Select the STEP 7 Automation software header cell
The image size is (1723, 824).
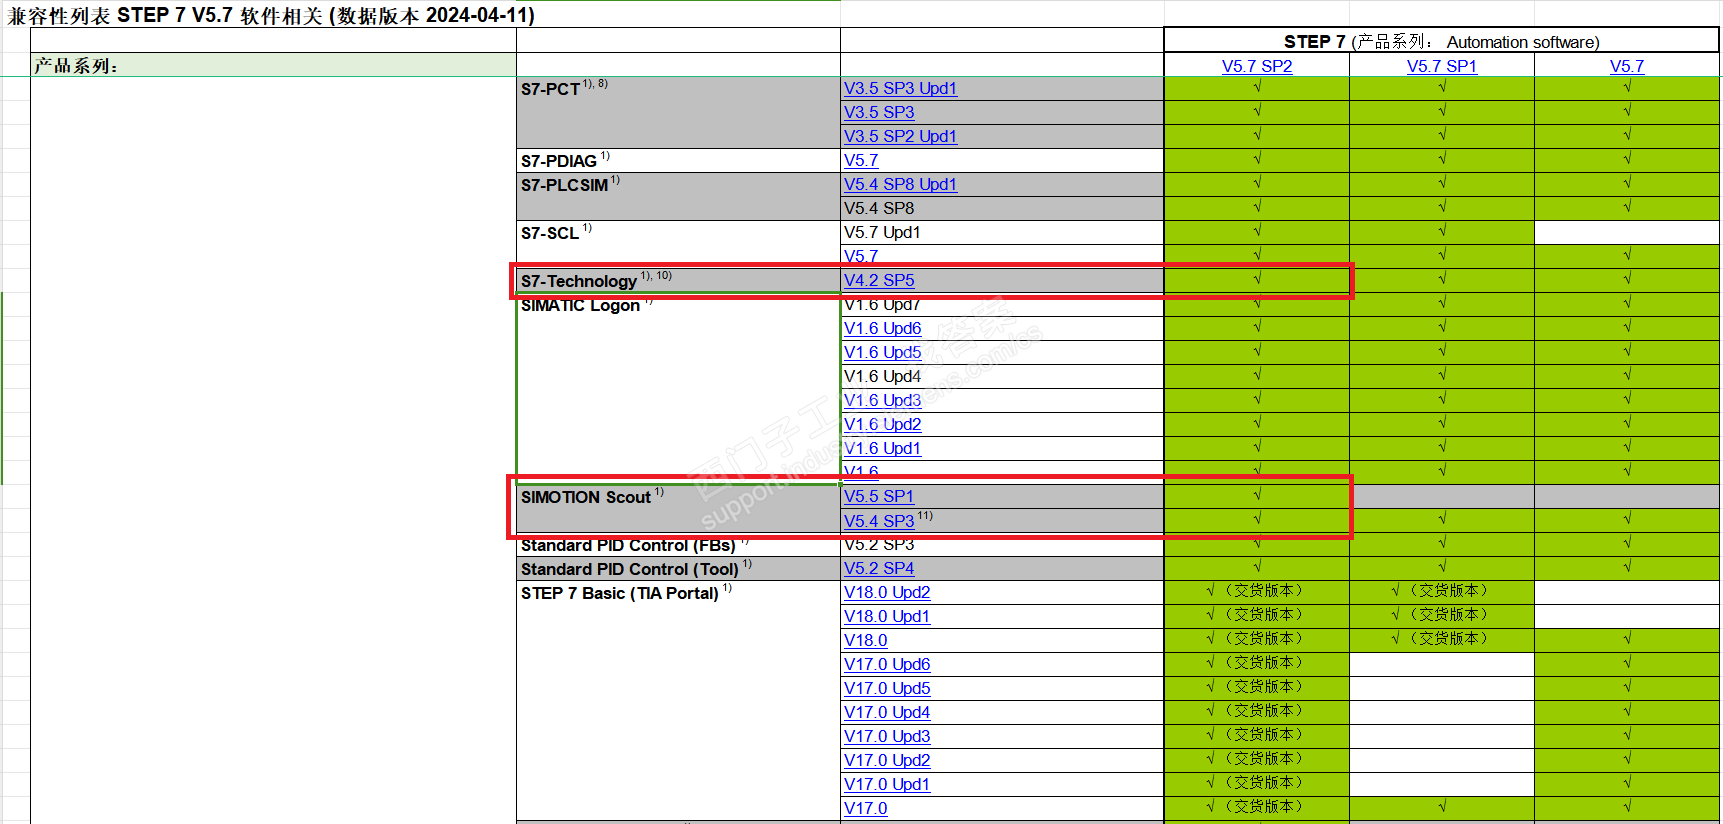pyautogui.click(x=1441, y=41)
